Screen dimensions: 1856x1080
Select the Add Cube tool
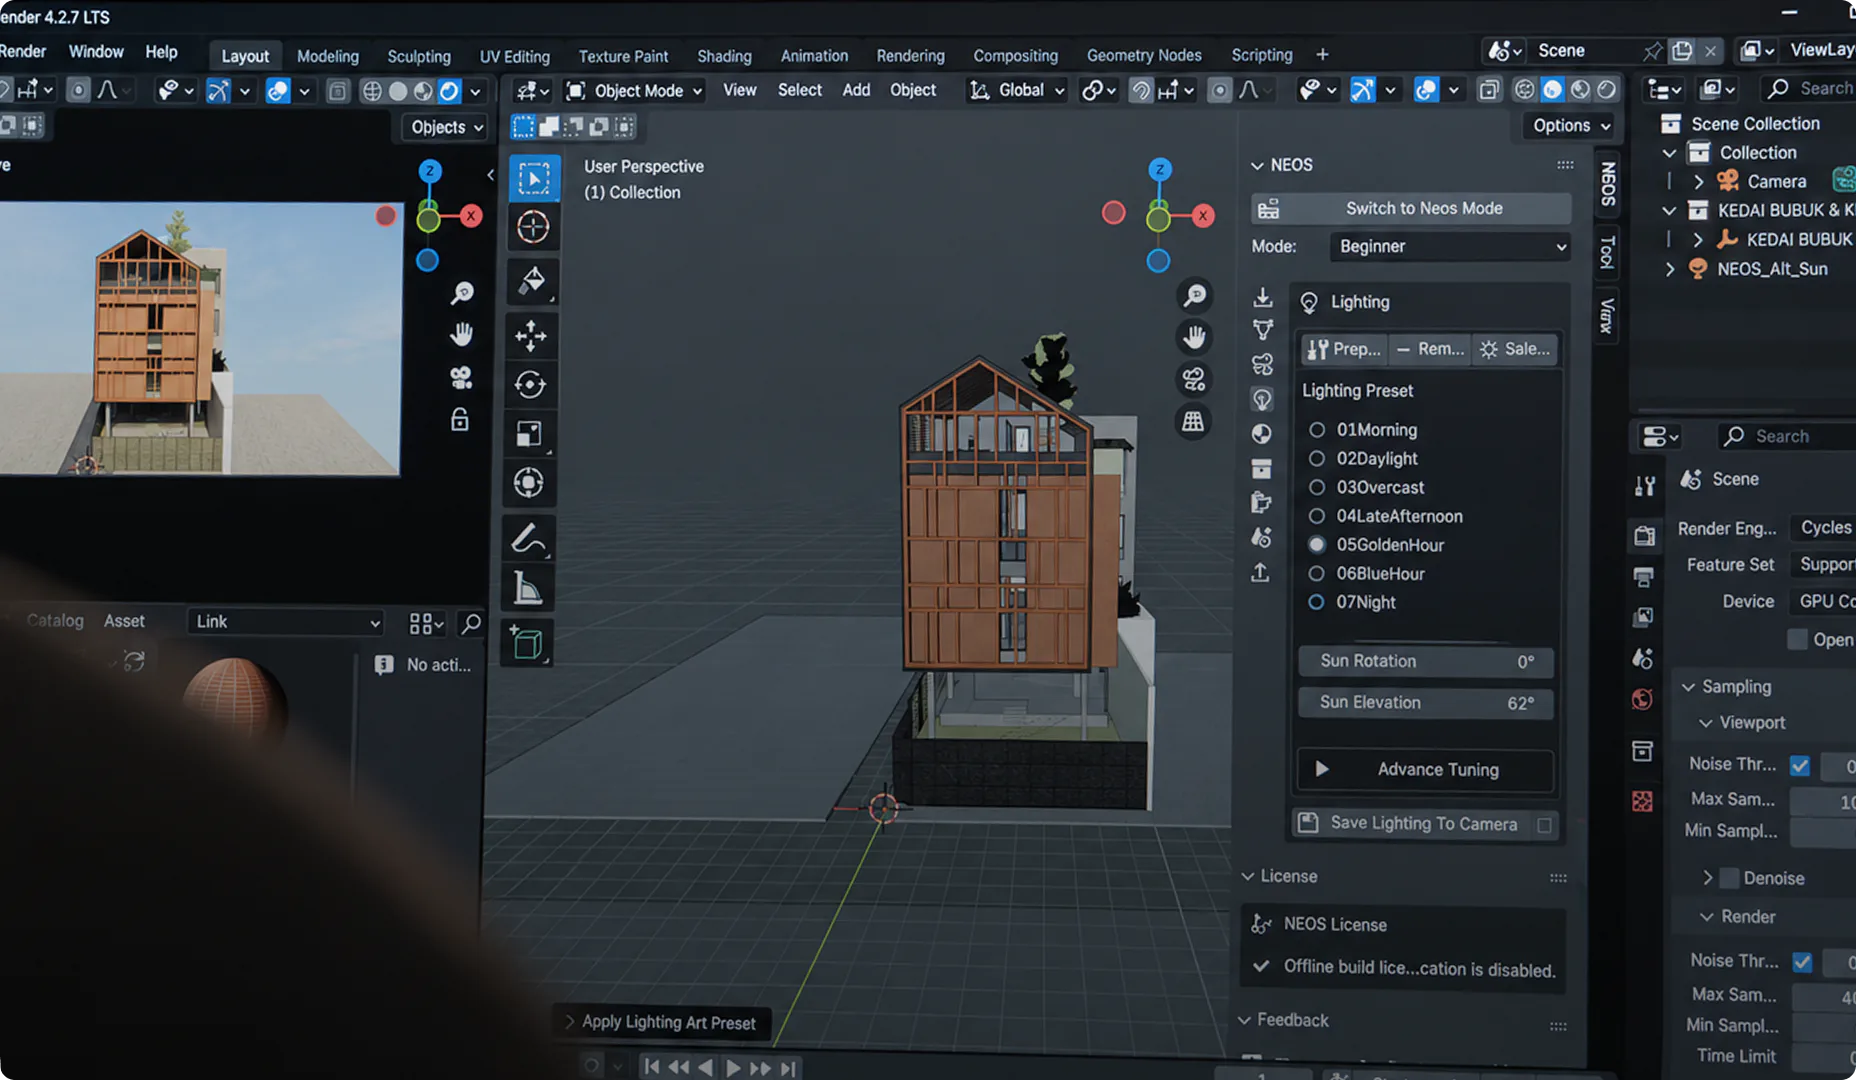click(527, 642)
